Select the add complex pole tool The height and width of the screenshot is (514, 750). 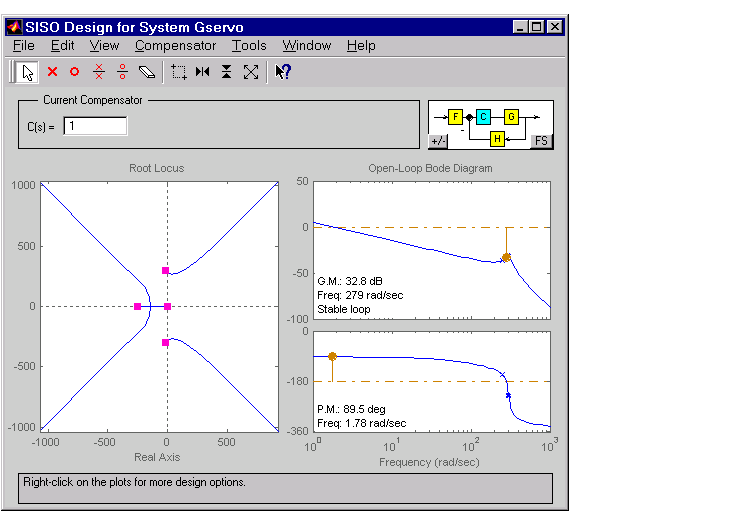tap(98, 72)
